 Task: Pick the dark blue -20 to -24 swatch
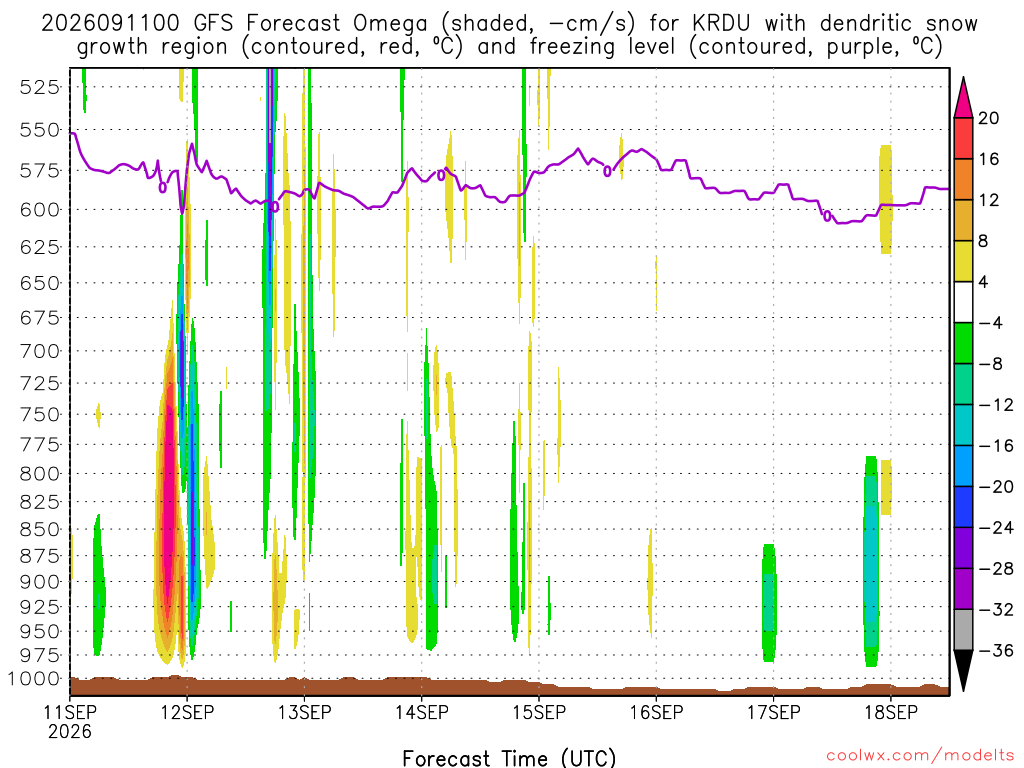point(963,507)
